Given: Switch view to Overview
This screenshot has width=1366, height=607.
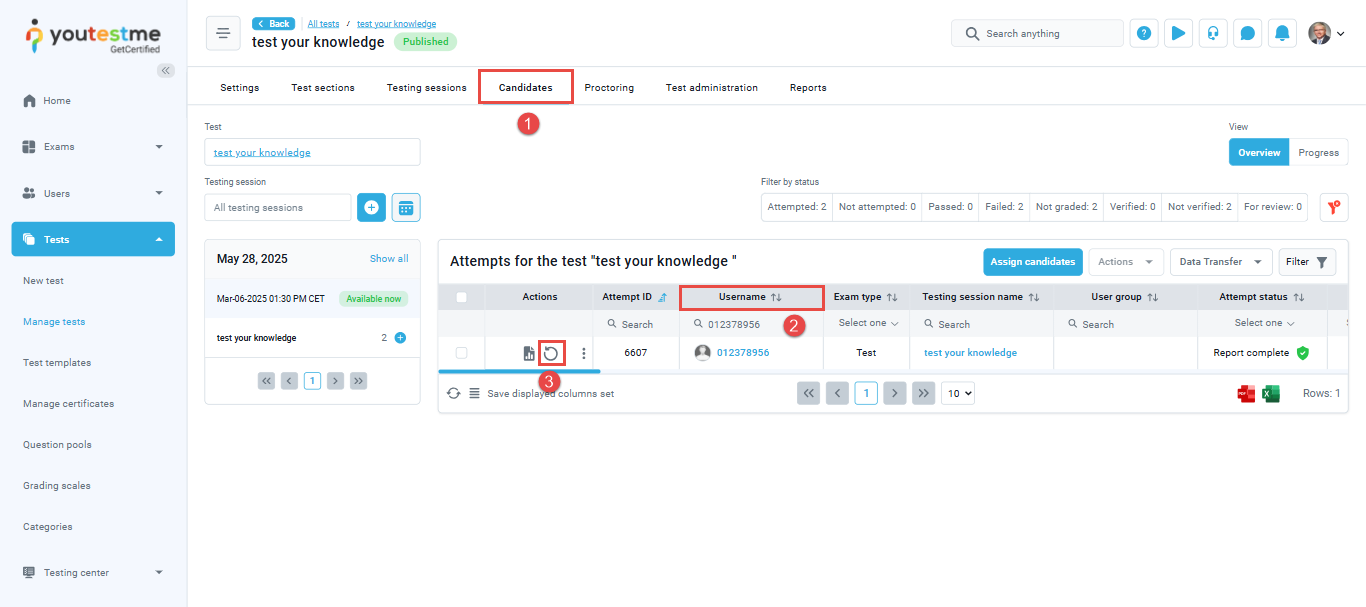Looking at the screenshot, I should click(1259, 152).
